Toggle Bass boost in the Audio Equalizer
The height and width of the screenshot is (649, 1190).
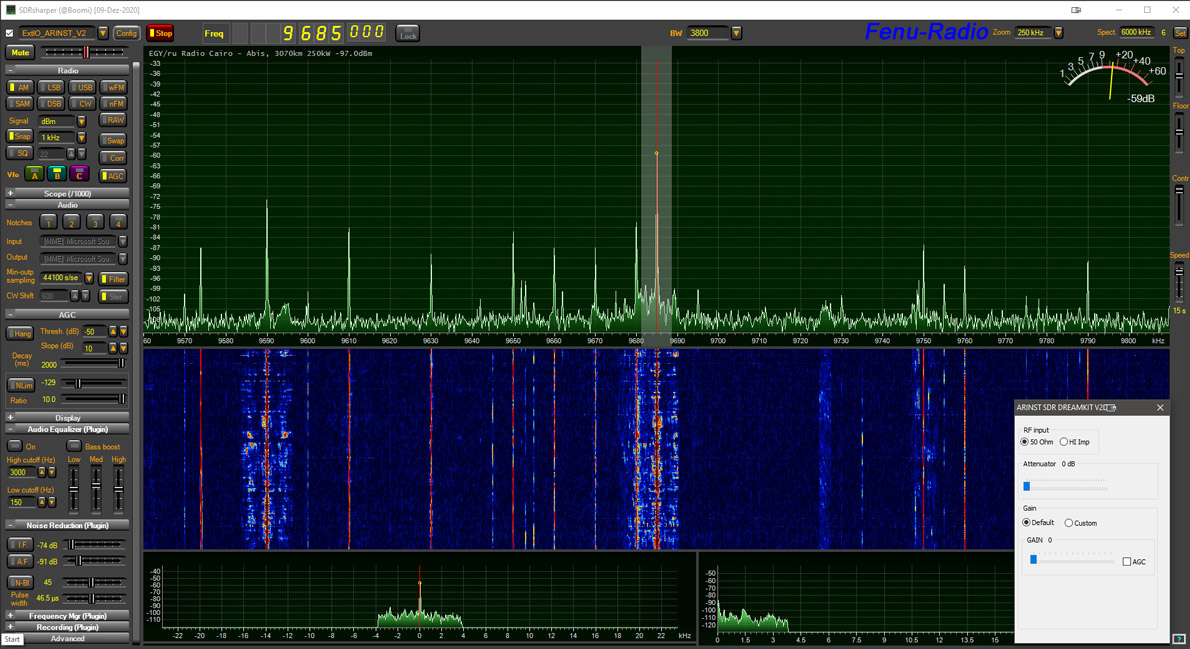coord(76,446)
